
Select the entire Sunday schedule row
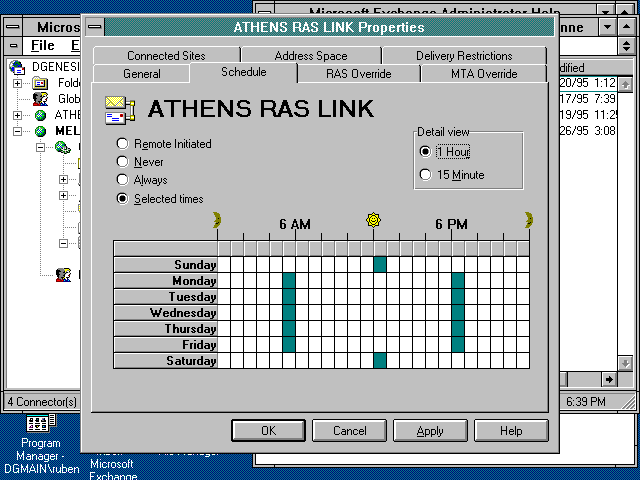[x=166, y=264]
